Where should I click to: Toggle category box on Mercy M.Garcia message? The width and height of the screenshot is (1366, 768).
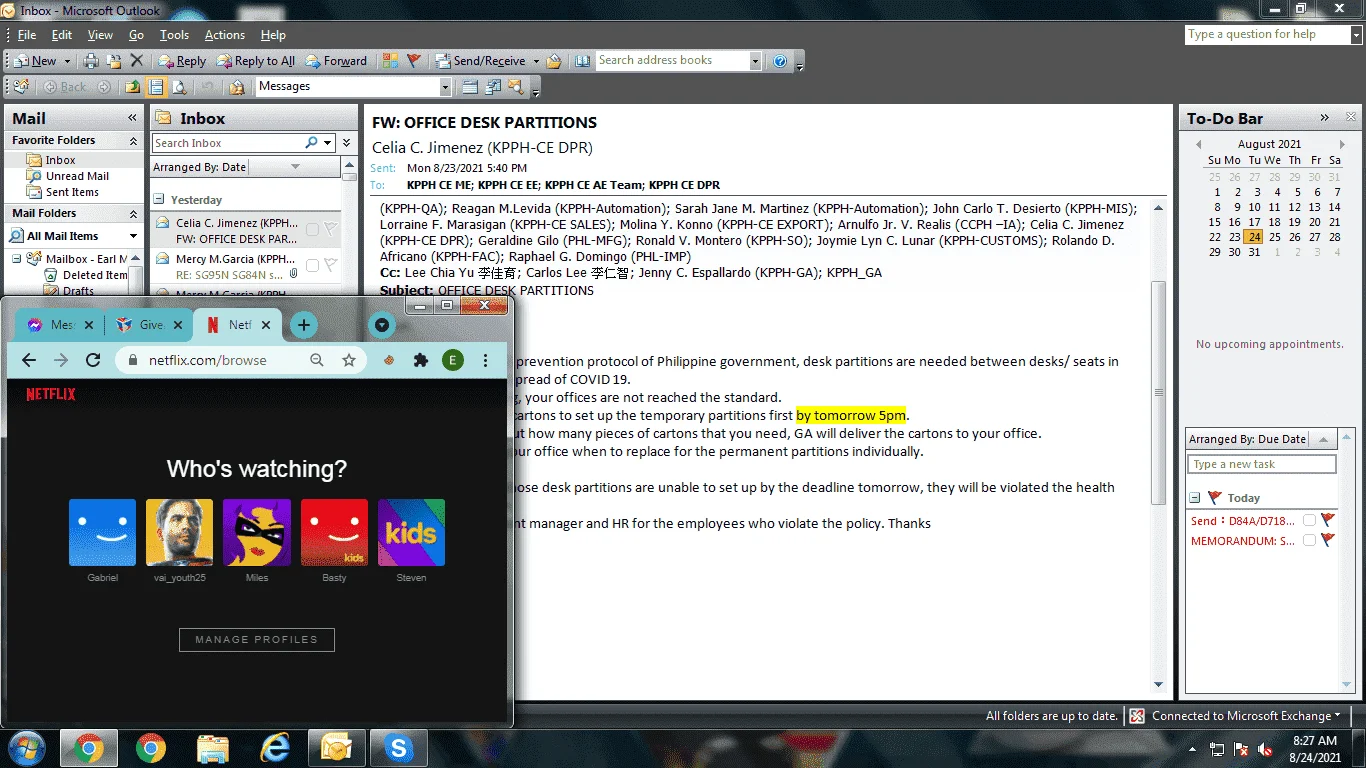[x=312, y=266]
